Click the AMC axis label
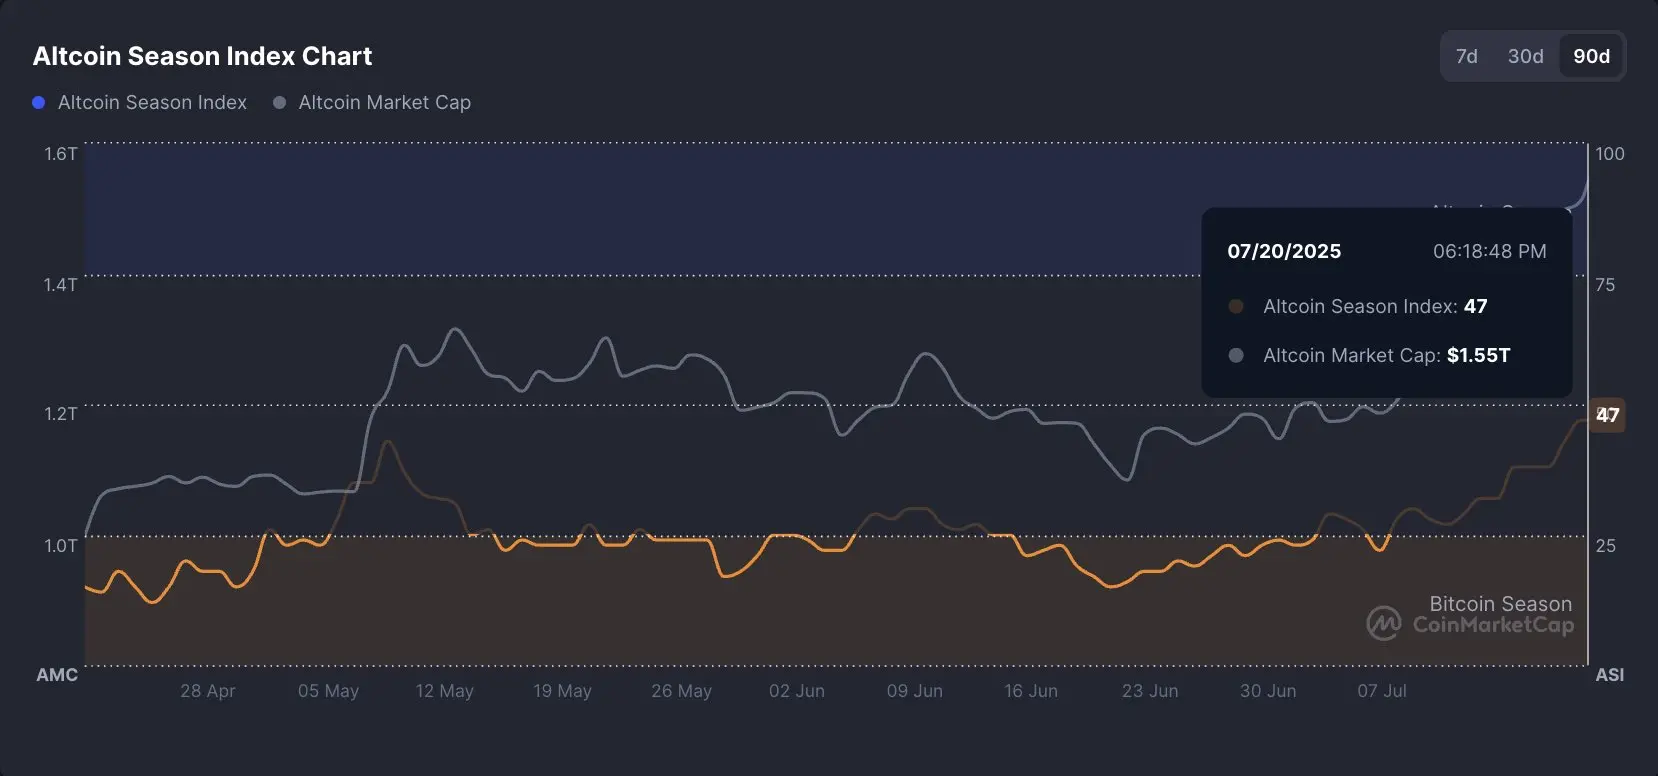 tap(57, 675)
